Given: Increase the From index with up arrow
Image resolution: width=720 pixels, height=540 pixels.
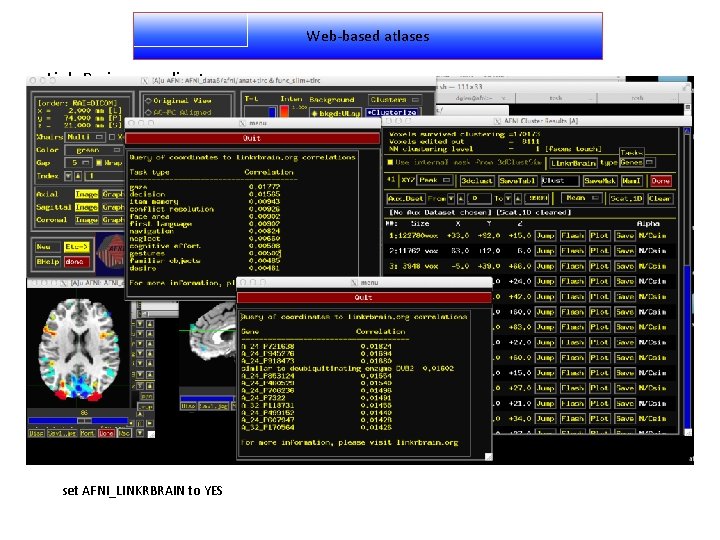Looking at the screenshot, I should (461, 198).
